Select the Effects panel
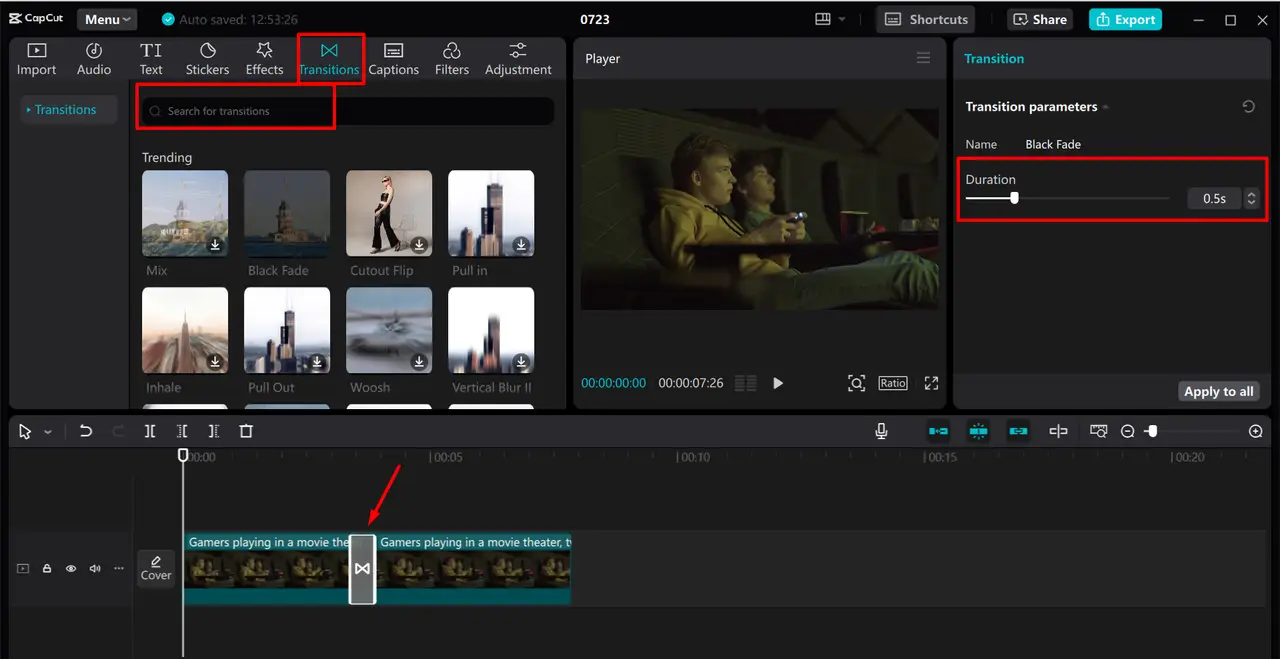This screenshot has height=659, width=1280. tap(264, 57)
